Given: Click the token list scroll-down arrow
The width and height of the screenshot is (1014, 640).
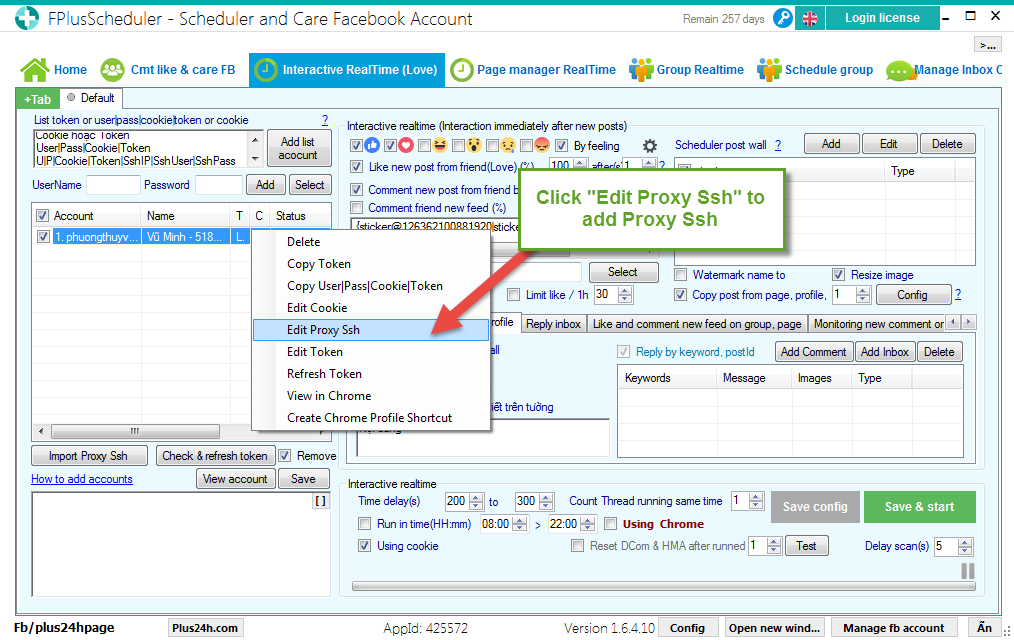Looking at the screenshot, I should 255,158.
